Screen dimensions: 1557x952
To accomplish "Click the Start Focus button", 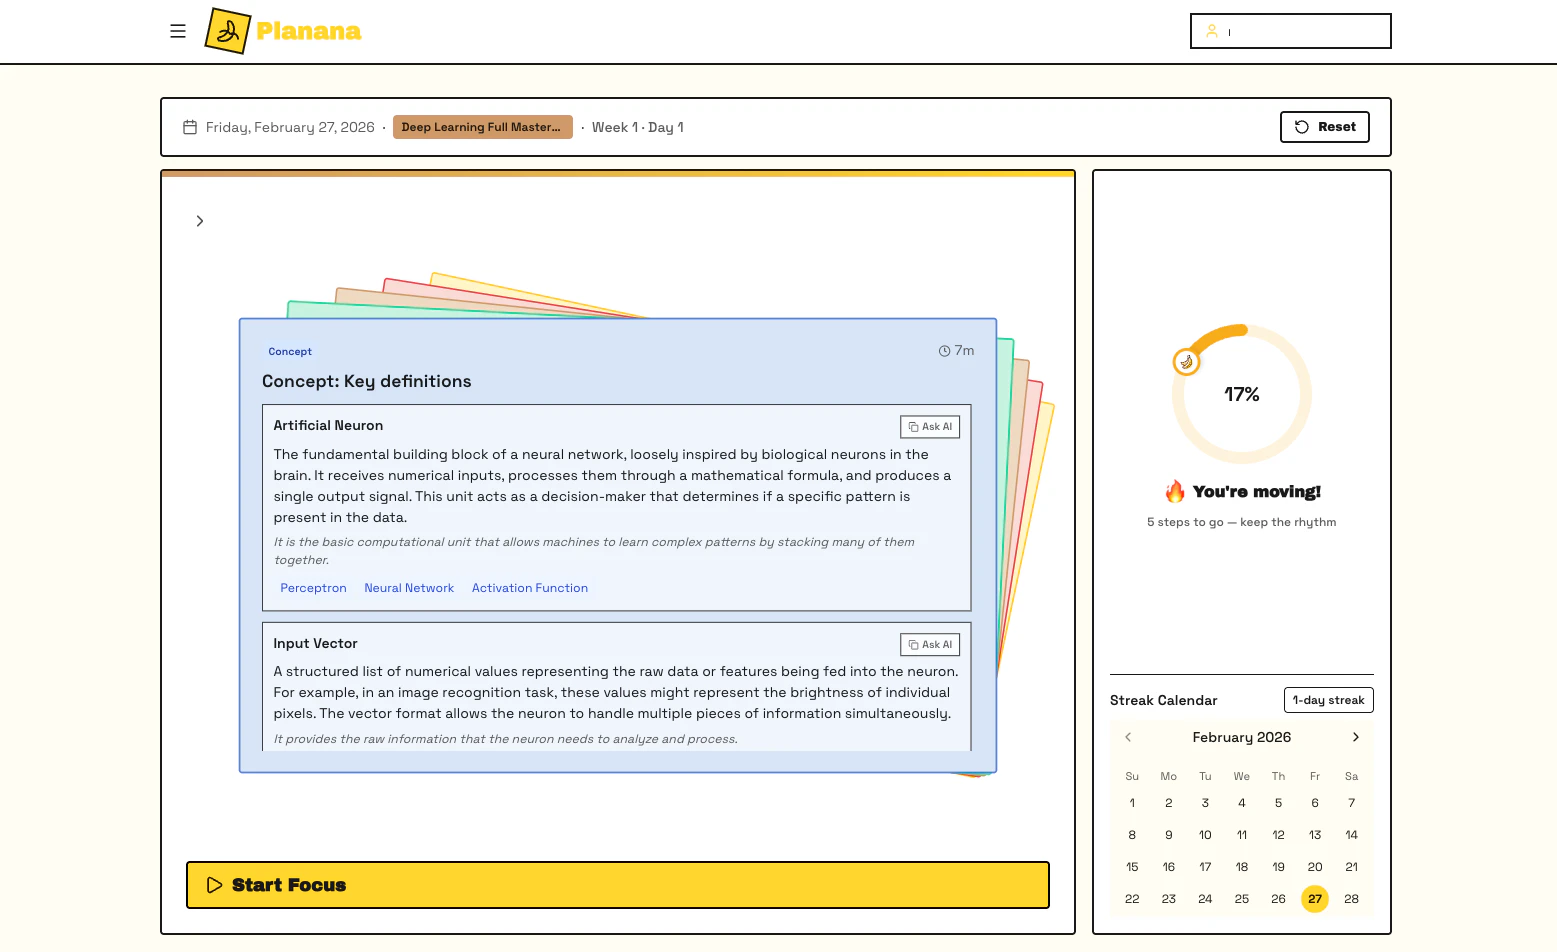I will (618, 885).
